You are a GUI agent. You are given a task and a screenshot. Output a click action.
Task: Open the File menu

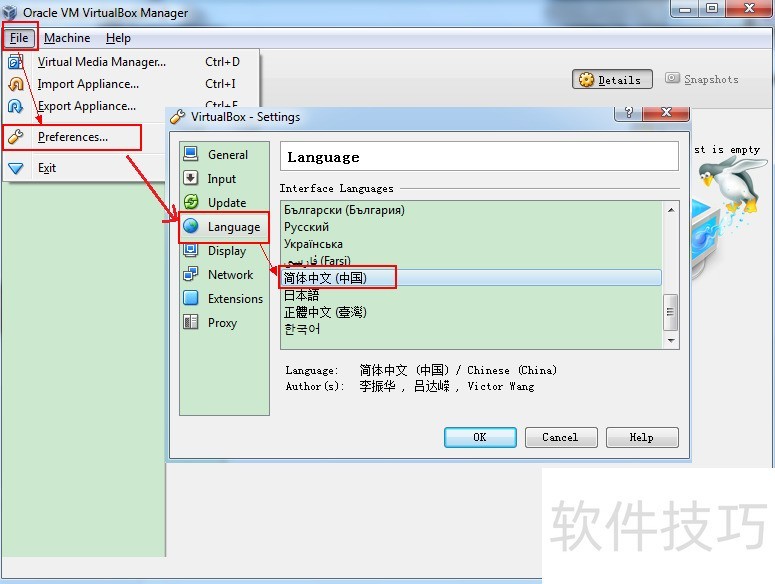click(19, 38)
